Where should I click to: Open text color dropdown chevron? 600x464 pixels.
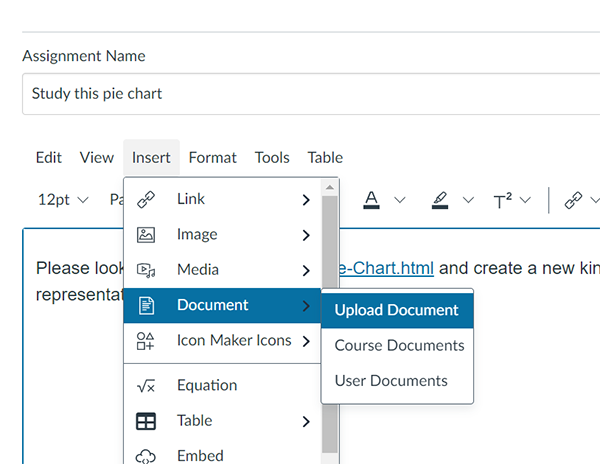pyautogui.click(x=400, y=200)
